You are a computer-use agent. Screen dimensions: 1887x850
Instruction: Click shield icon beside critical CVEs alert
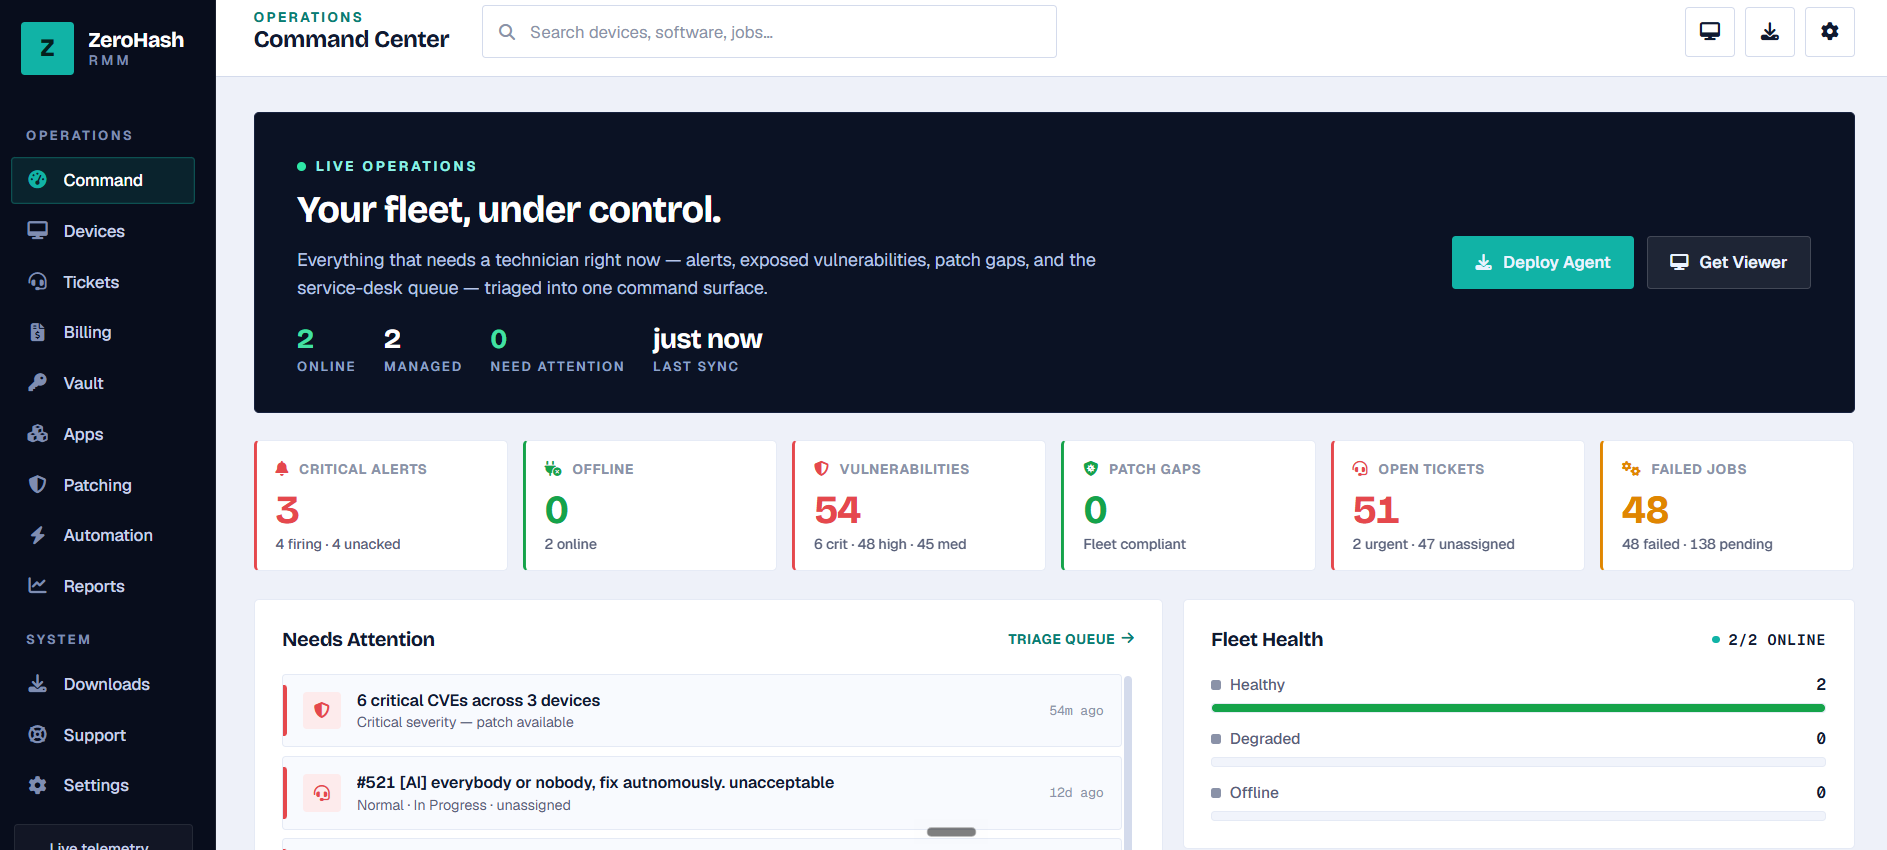point(322,711)
